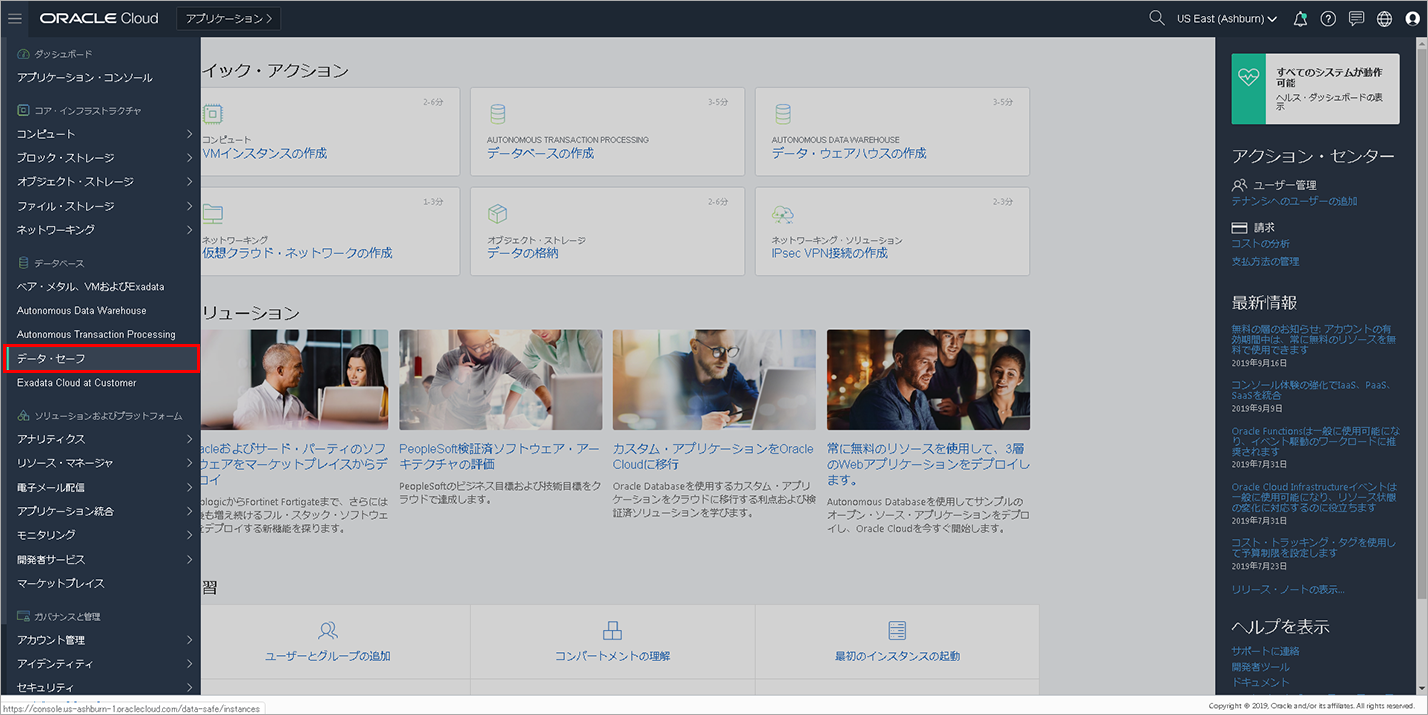
Task: Click the first instance launch icon
Action: coord(897,631)
